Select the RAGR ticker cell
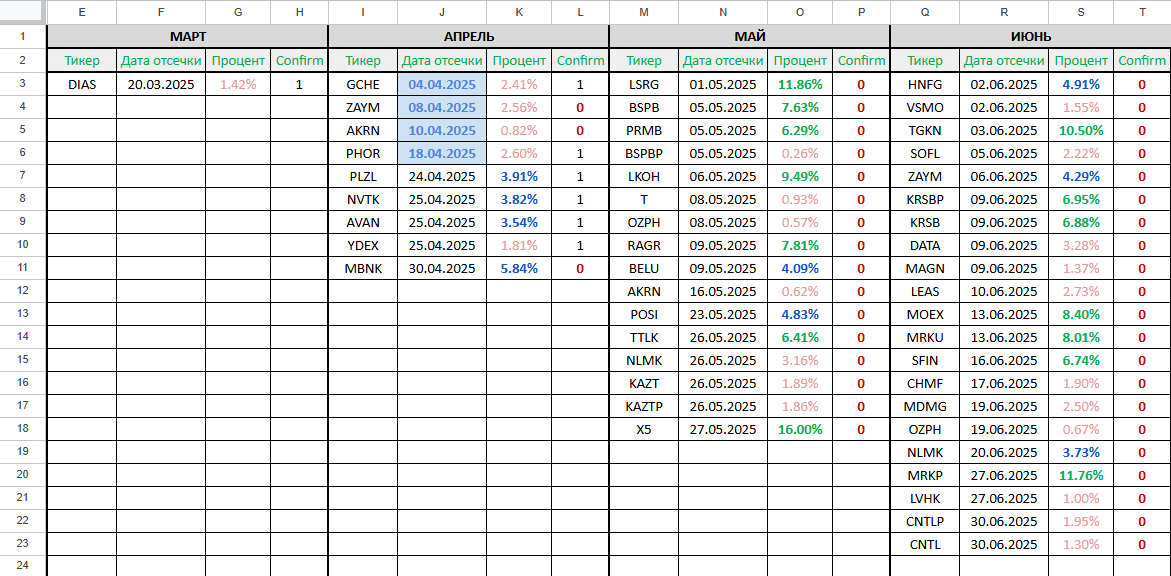Screen dimensions: 1171x576 [x=644, y=245]
